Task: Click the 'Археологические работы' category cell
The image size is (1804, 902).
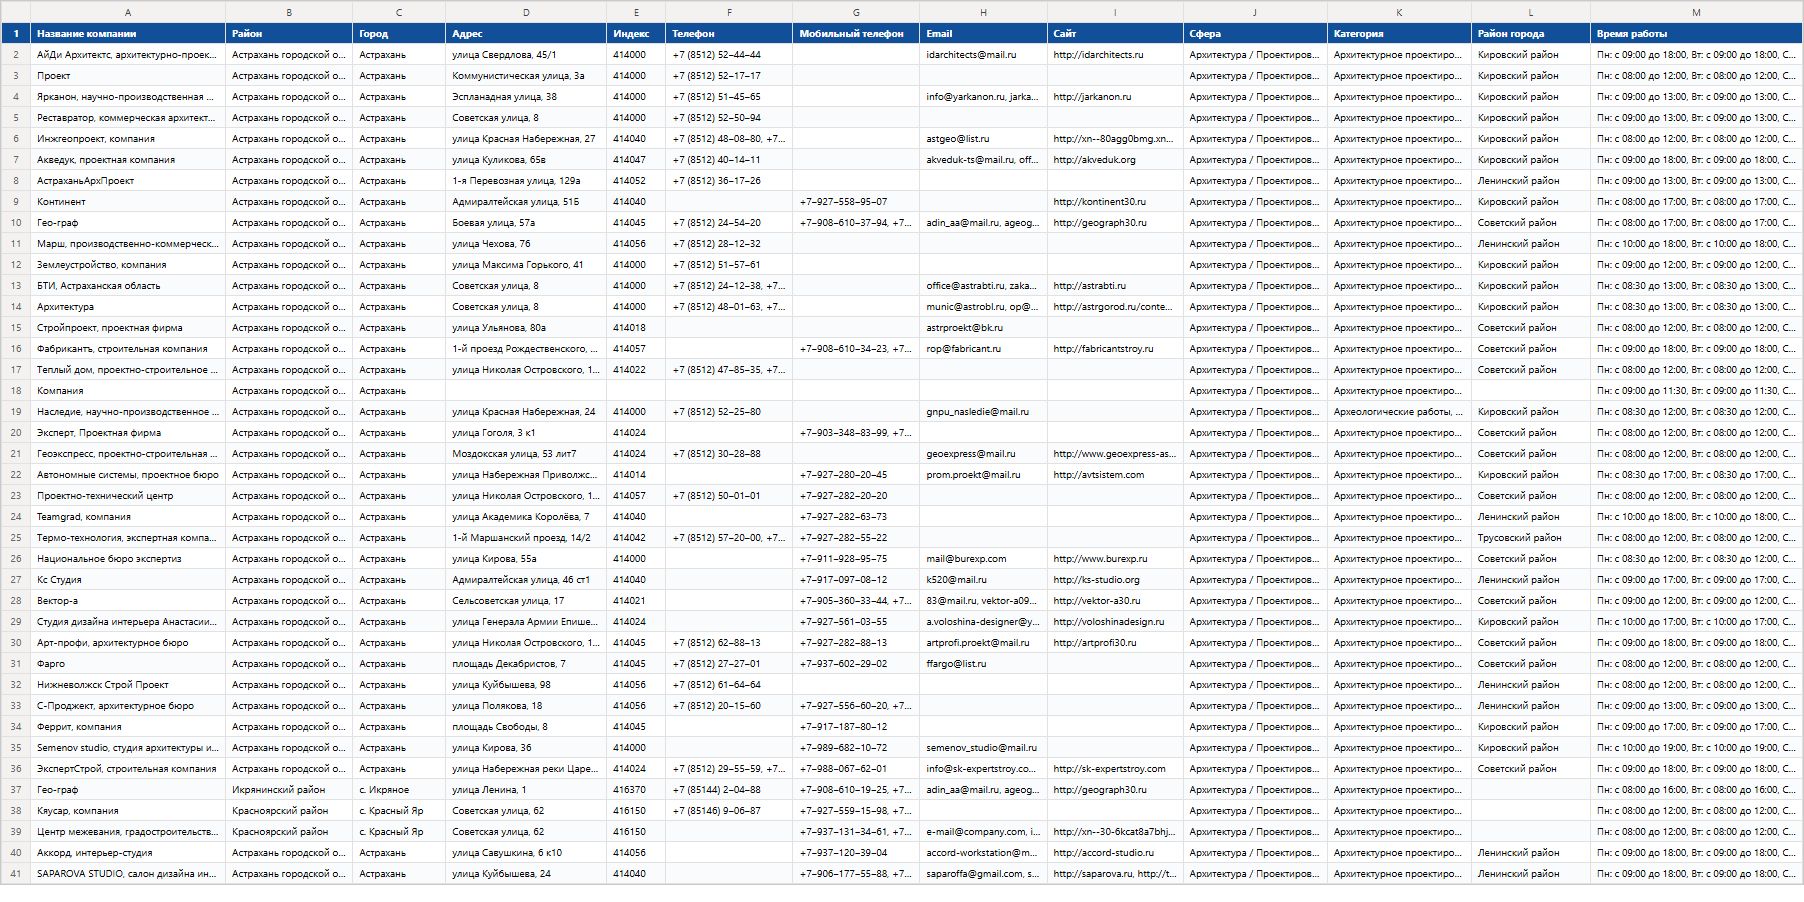Action: [1399, 412]
